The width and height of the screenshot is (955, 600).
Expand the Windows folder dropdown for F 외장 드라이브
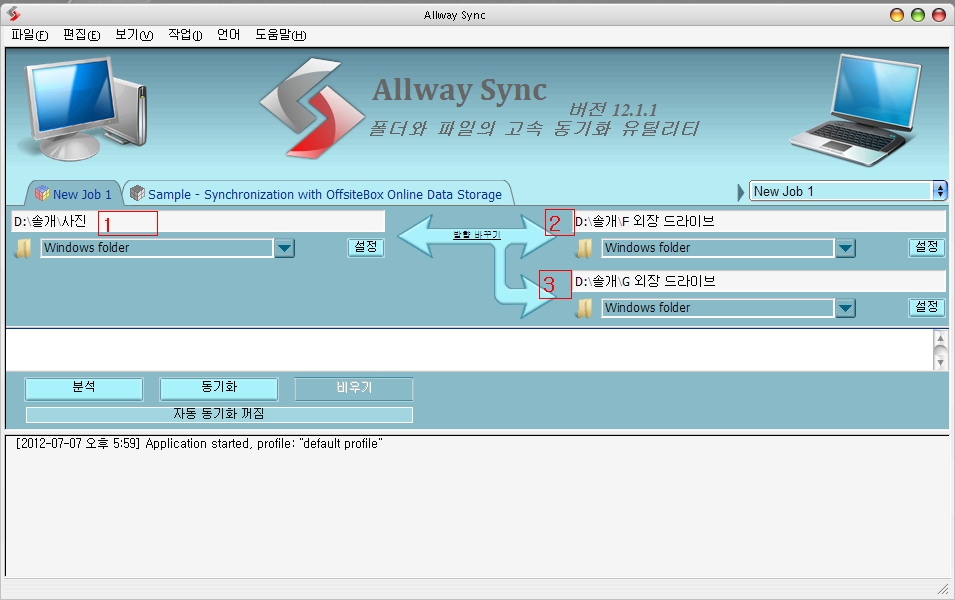point(845,248)
